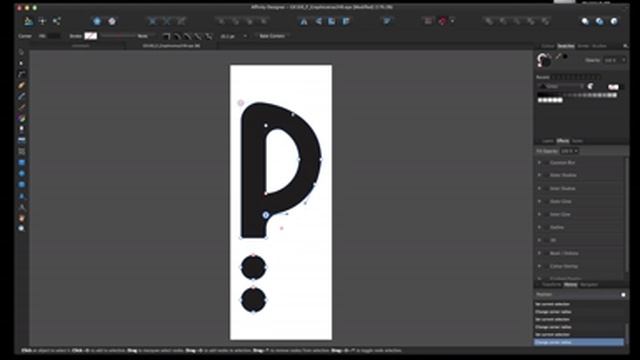This screenshot has width=640, height=360.
Task: Select the Transparency tool
Action: 22,129
